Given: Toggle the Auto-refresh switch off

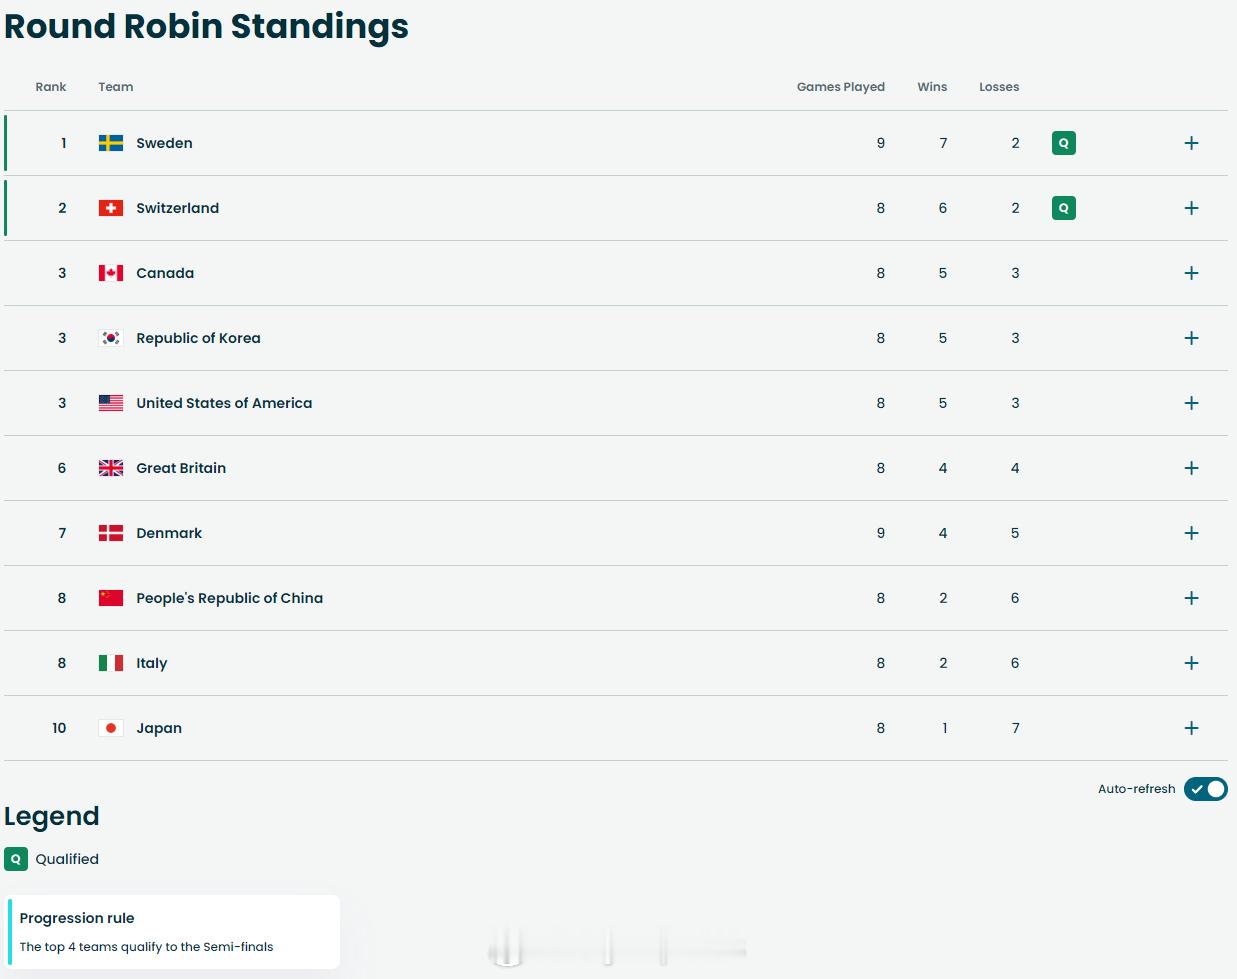Looking at the screenshot, I should (1205, 789).
